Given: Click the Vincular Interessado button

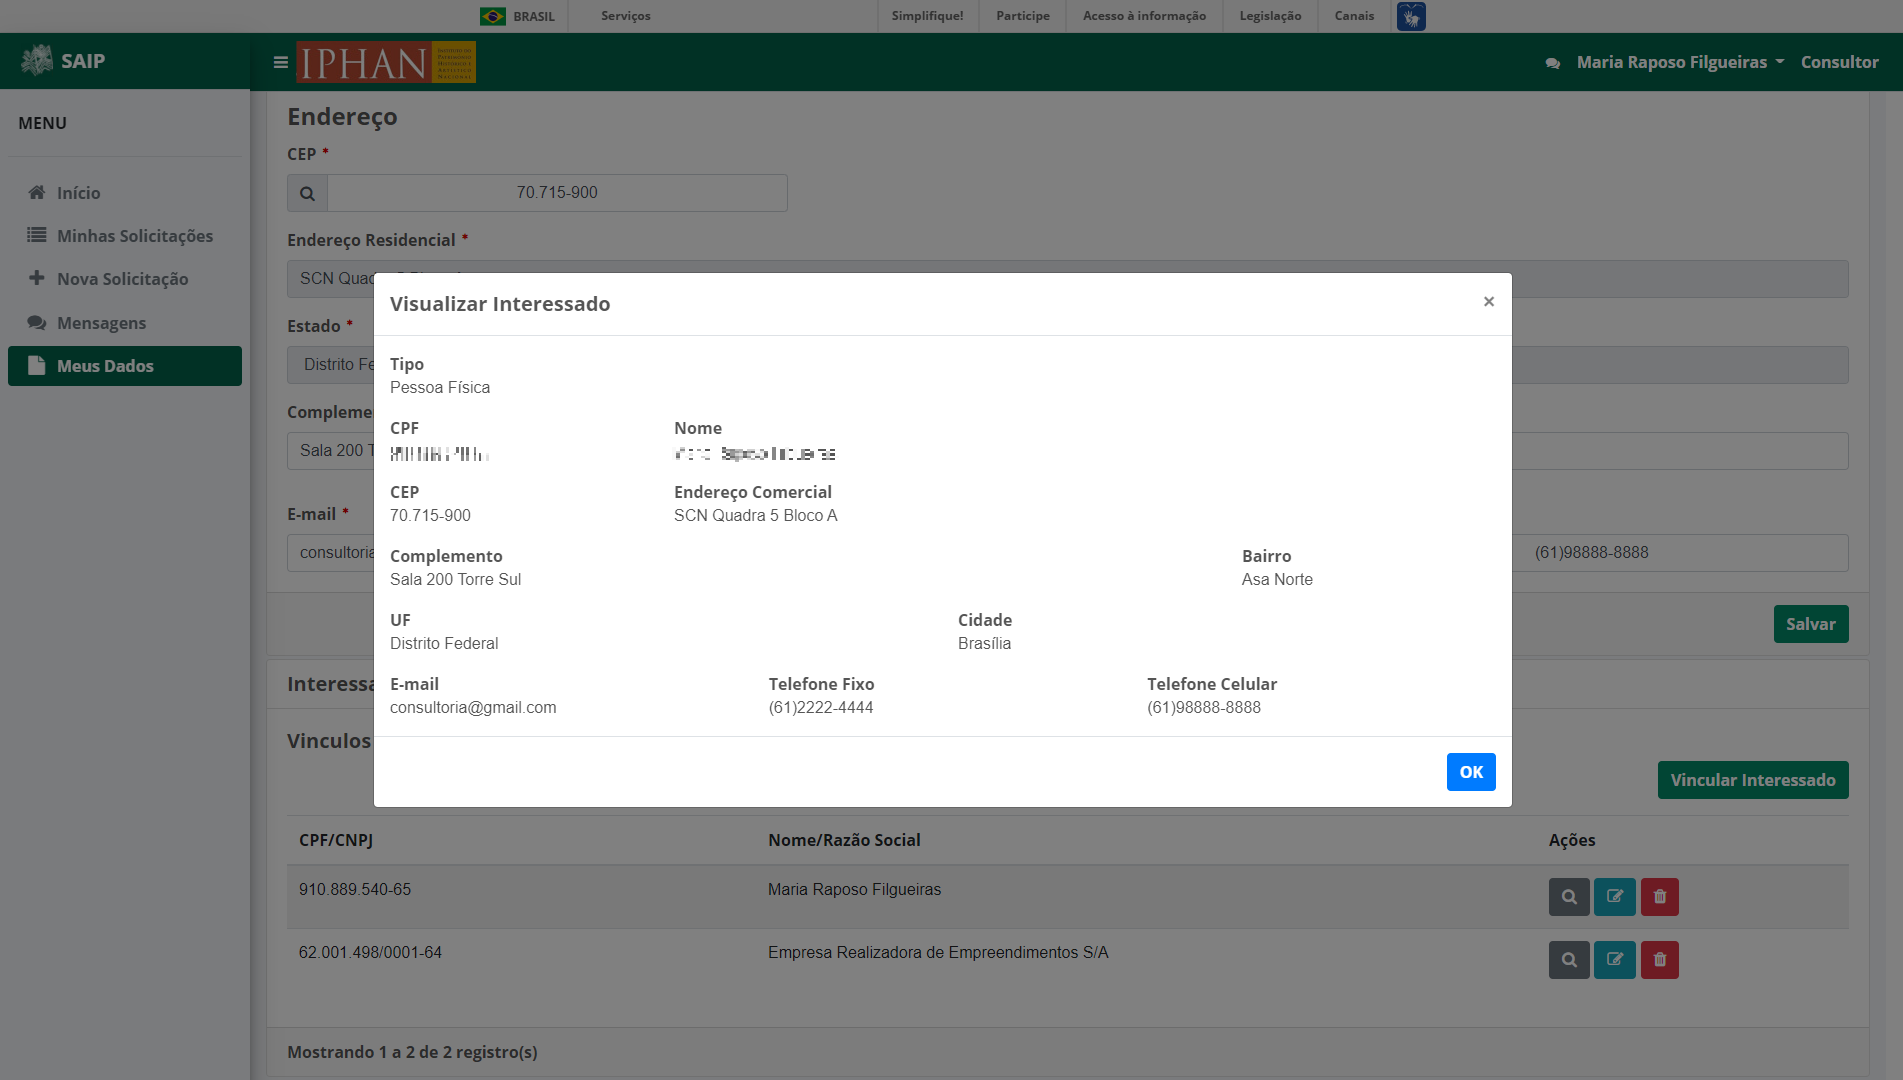Looking at the screenshot, I should tap(1752, 780).
